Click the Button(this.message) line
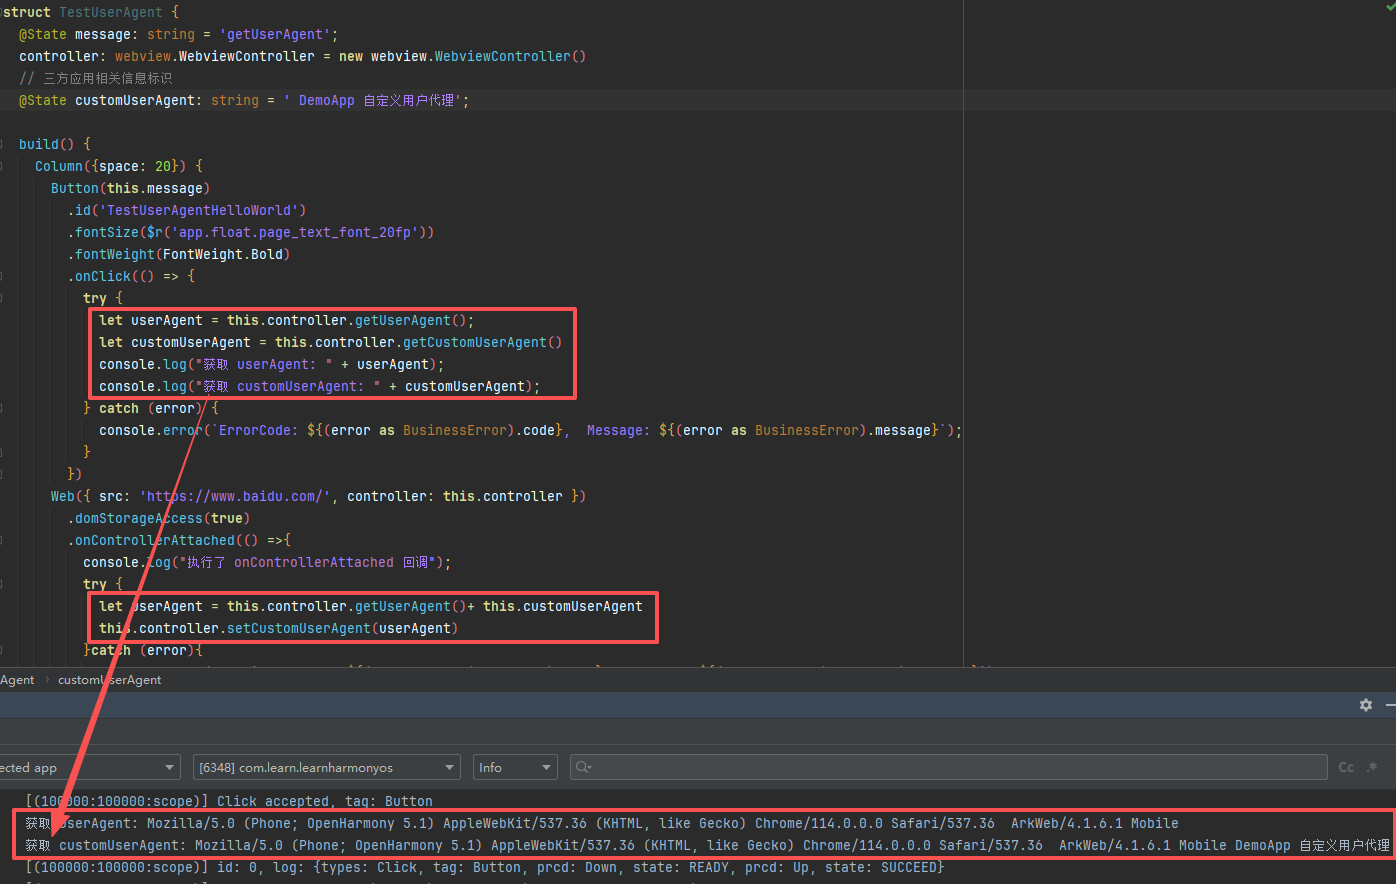The image size is (1396, 884). pyautogui.click(x=130, y=188)
